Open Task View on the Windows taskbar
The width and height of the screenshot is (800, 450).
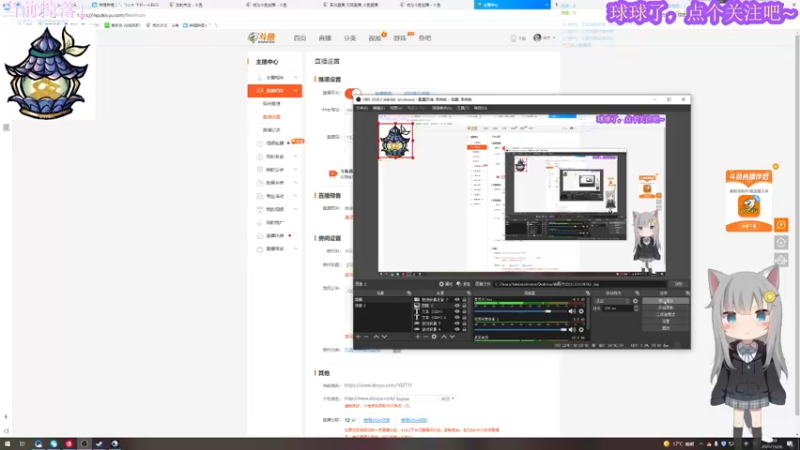(x=22, y=444)
